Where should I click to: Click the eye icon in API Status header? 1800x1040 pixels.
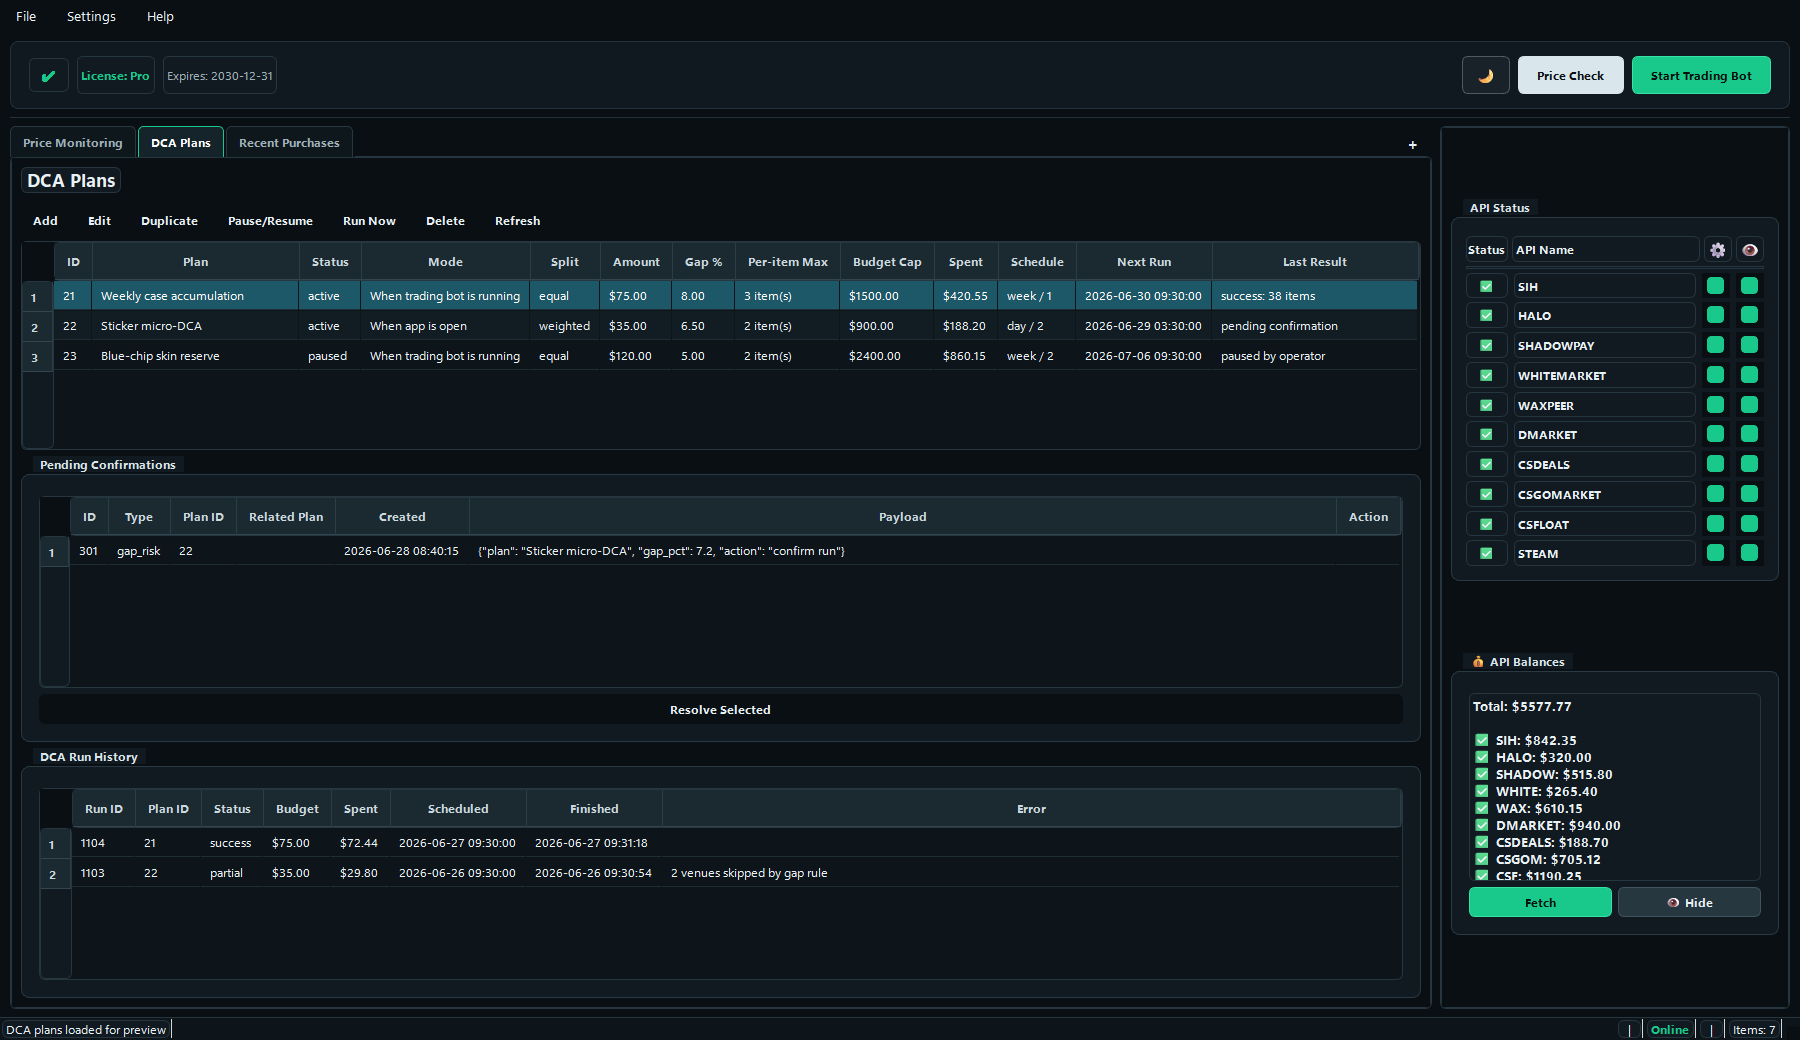[1749, 250]
